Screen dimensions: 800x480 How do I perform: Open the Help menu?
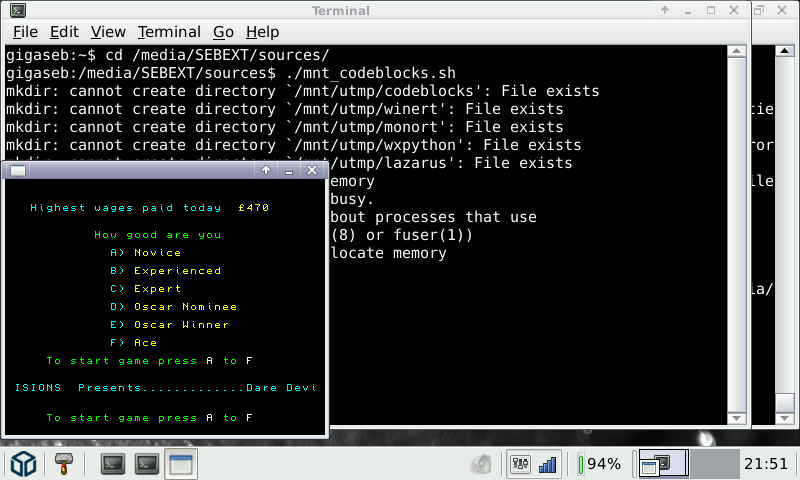pyautogui.click(x=262, y=32)
